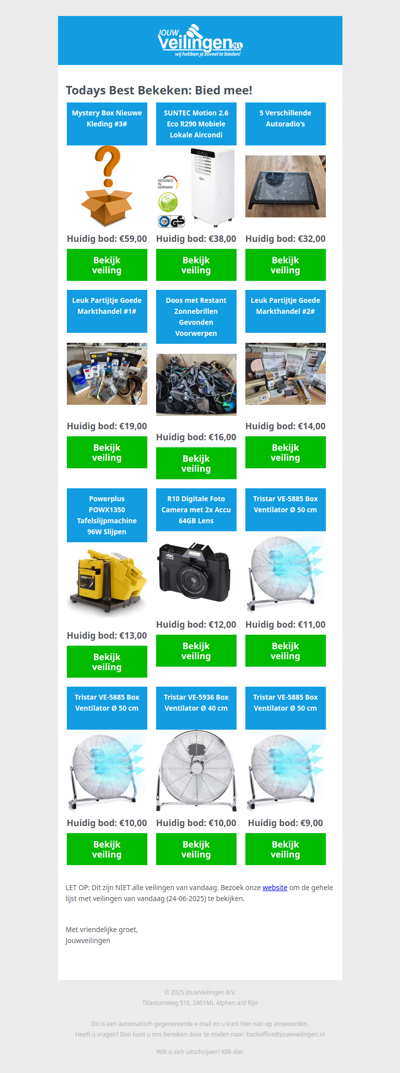Open the autoradio product photo
The image size is (400, 1073).
pos(285,186)
